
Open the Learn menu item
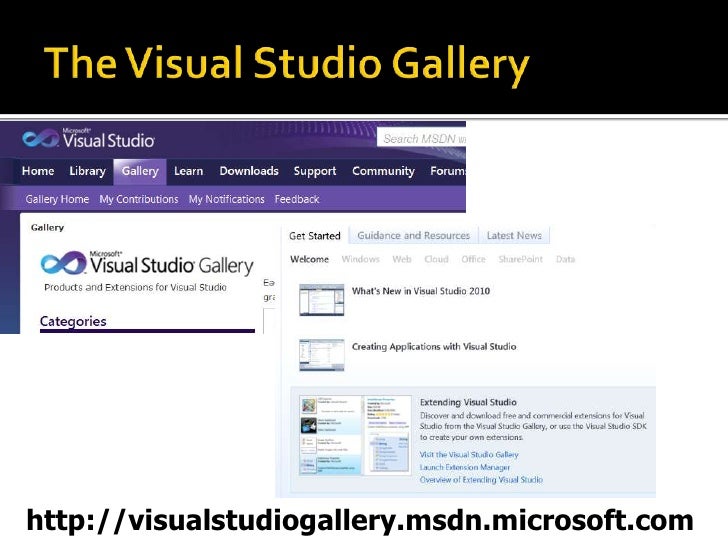coord(188,171)
